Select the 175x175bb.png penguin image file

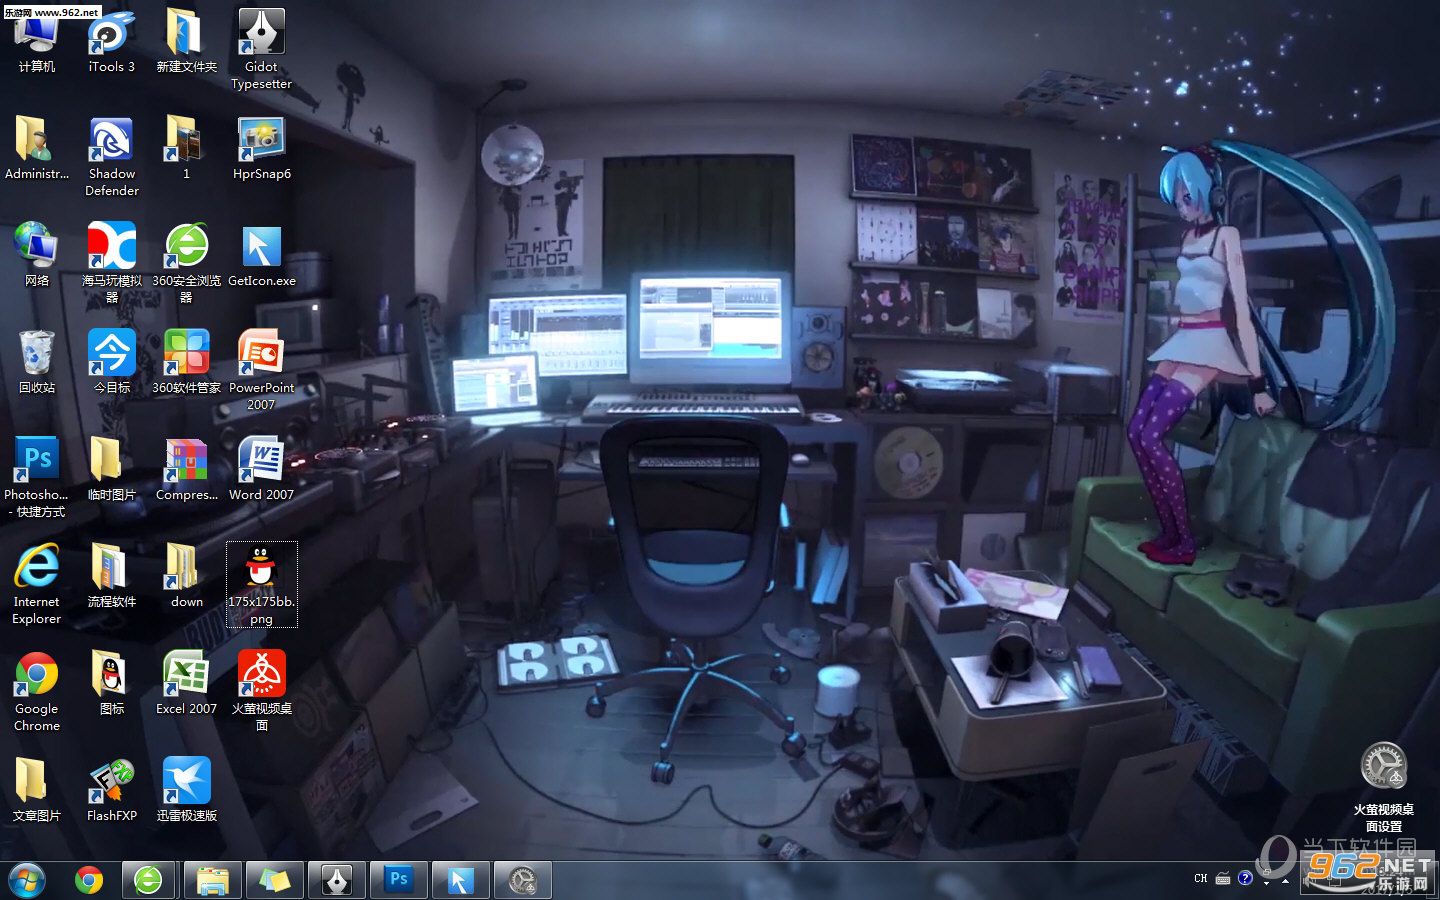(x=261, y=584)
